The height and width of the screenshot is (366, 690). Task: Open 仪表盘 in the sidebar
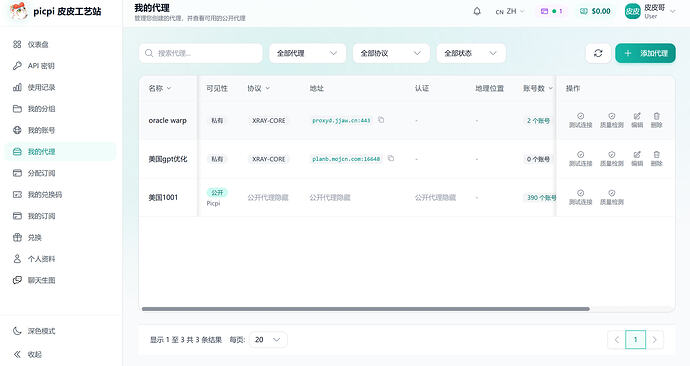61,44
